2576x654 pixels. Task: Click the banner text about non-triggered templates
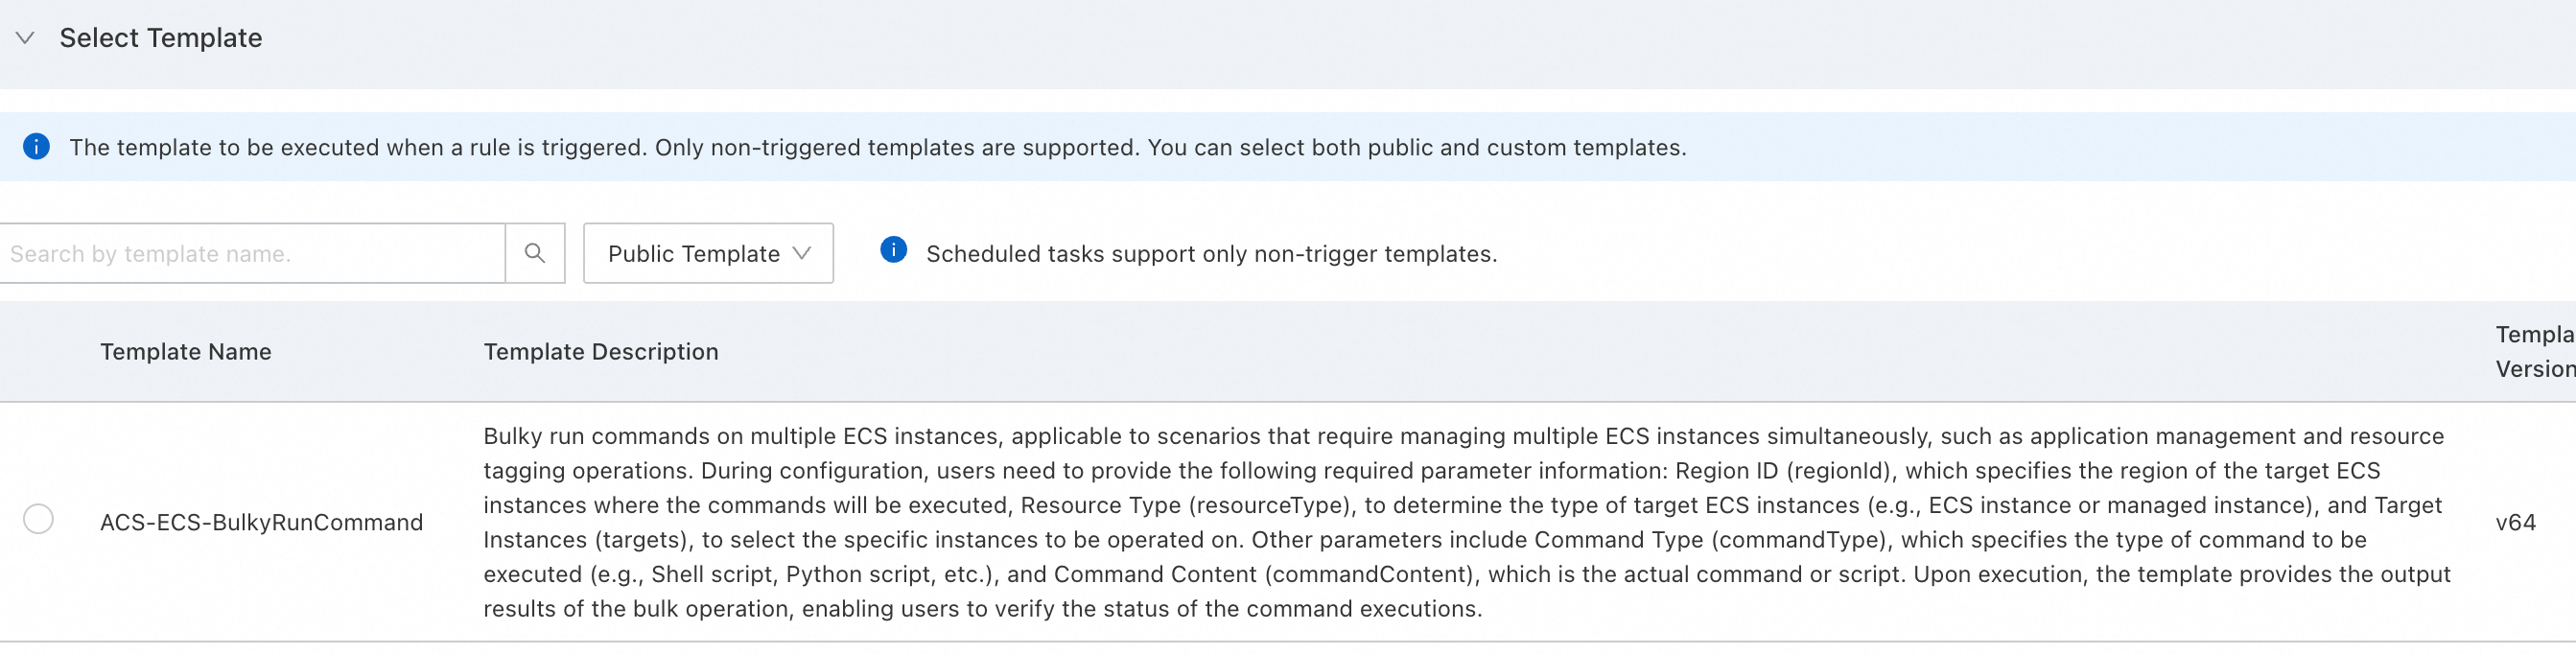[877, 148]
